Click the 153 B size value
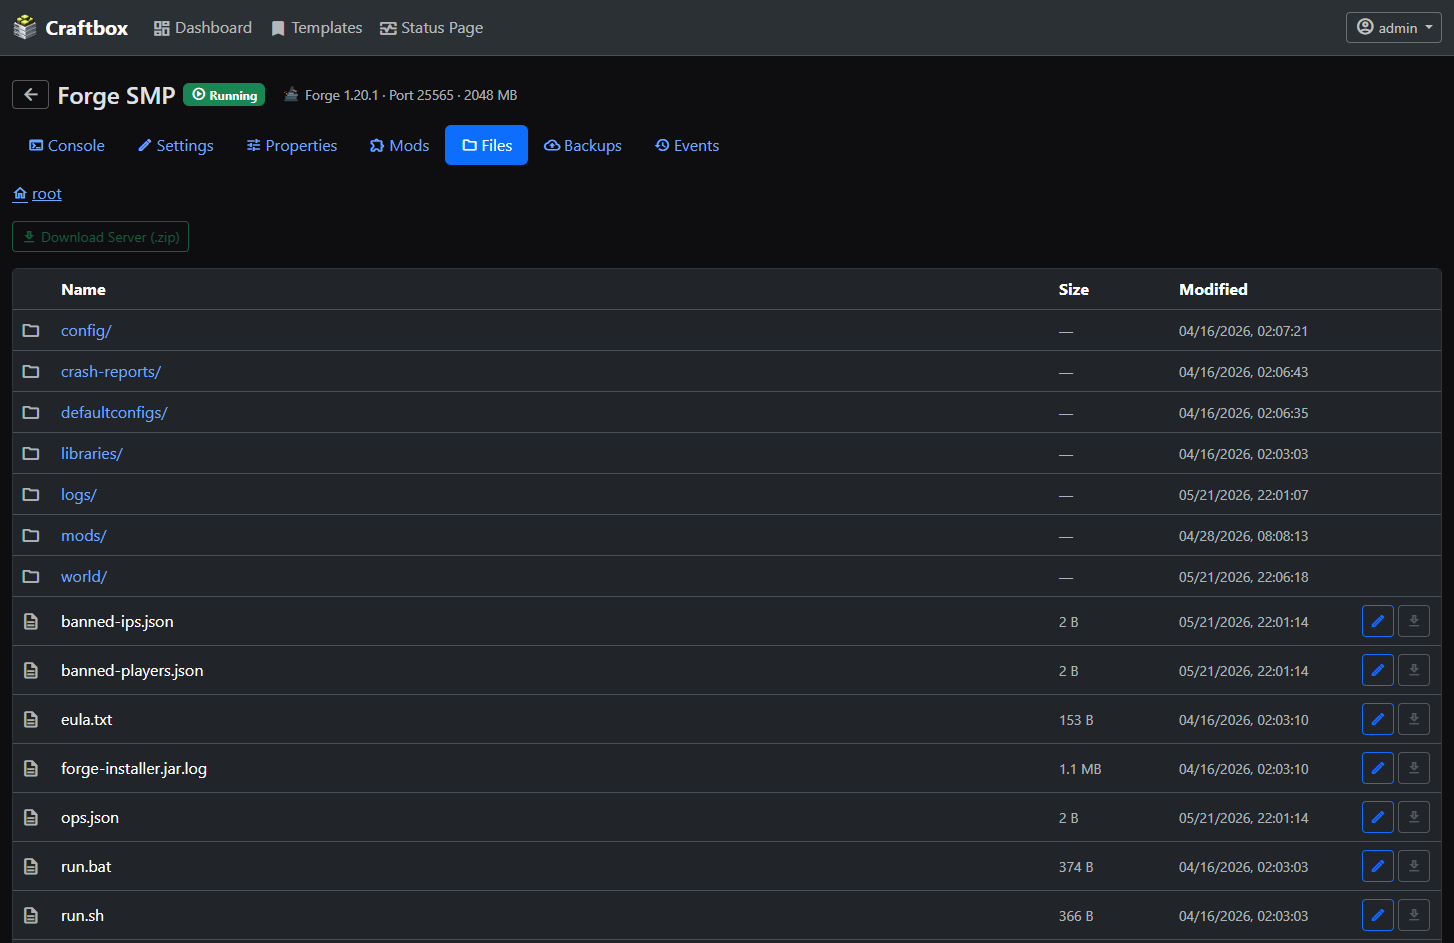This screenshot has height=943, width=1454. click(1076, 720)
